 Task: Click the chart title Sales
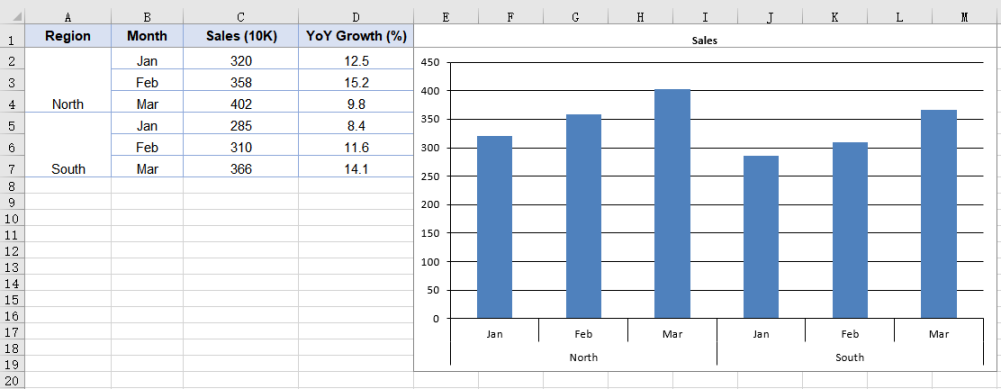705,40
